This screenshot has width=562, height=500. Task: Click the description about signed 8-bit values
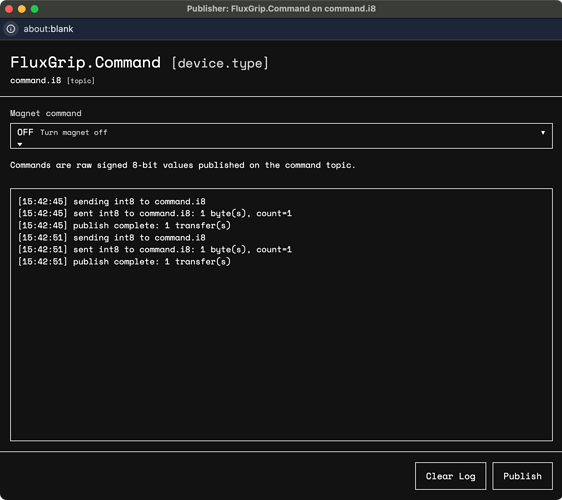(x=182, y=165)
